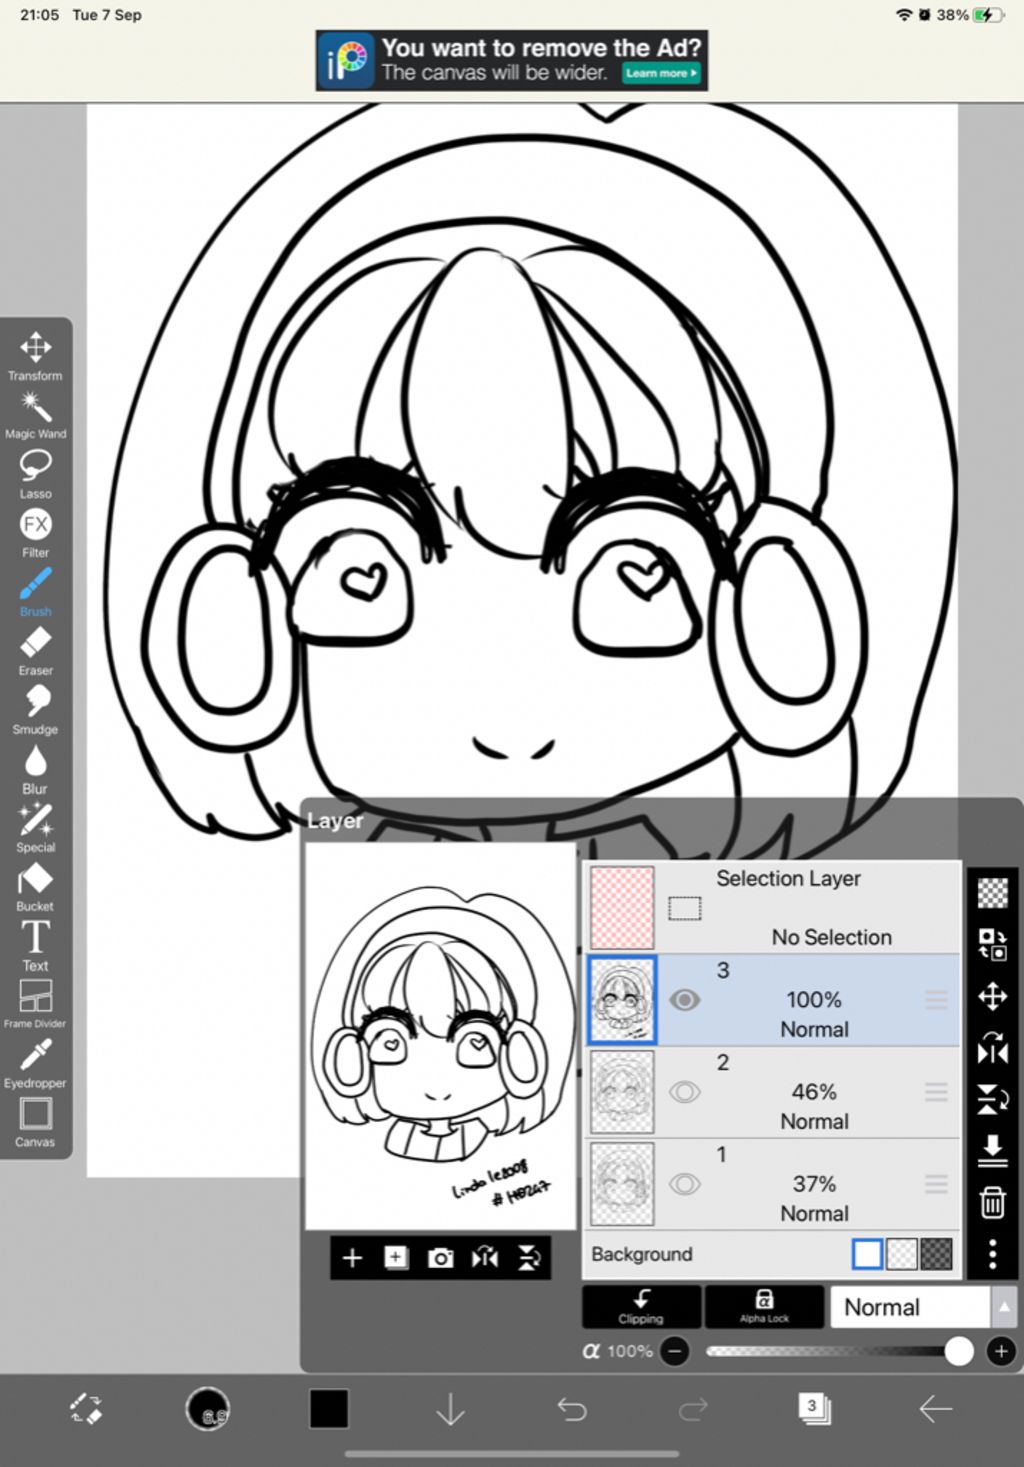This screenshot has height=1467, width=1024.
Task: Open the Canvas tool
Action: [35, 1122]
